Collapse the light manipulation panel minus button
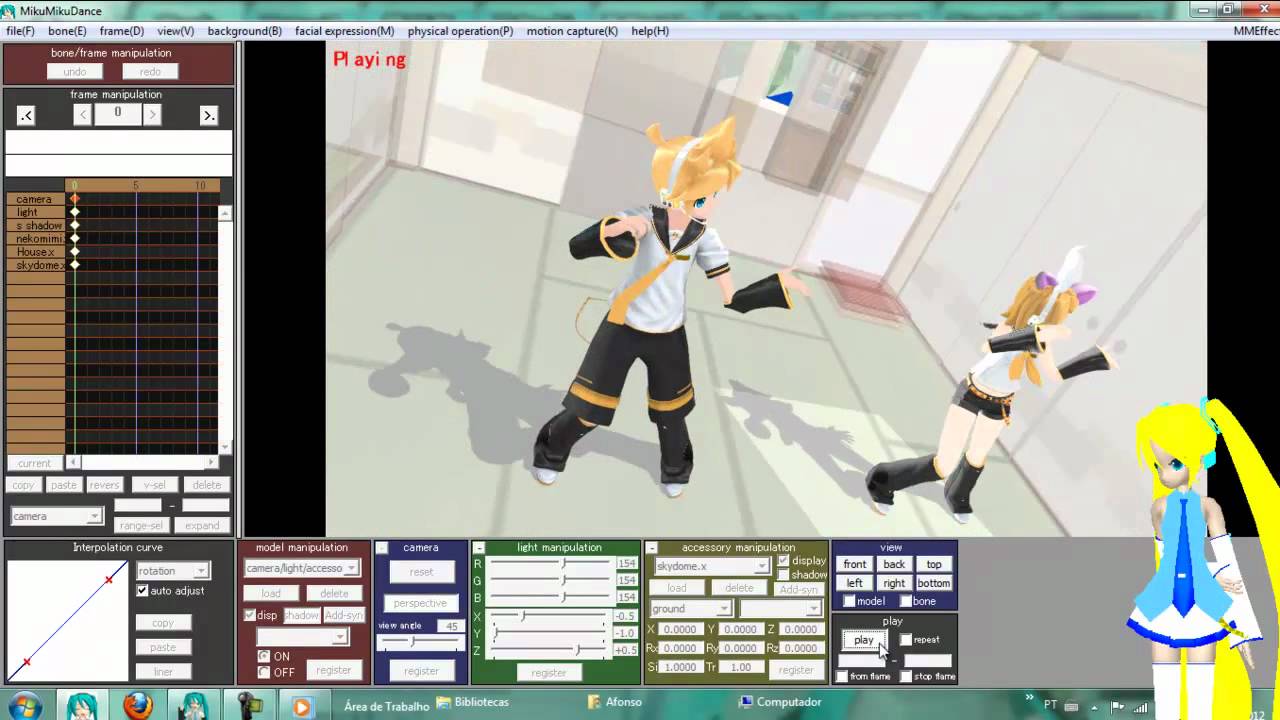Screen dimensions: 1280x720 pyautogui.click(x=479, y=548)
